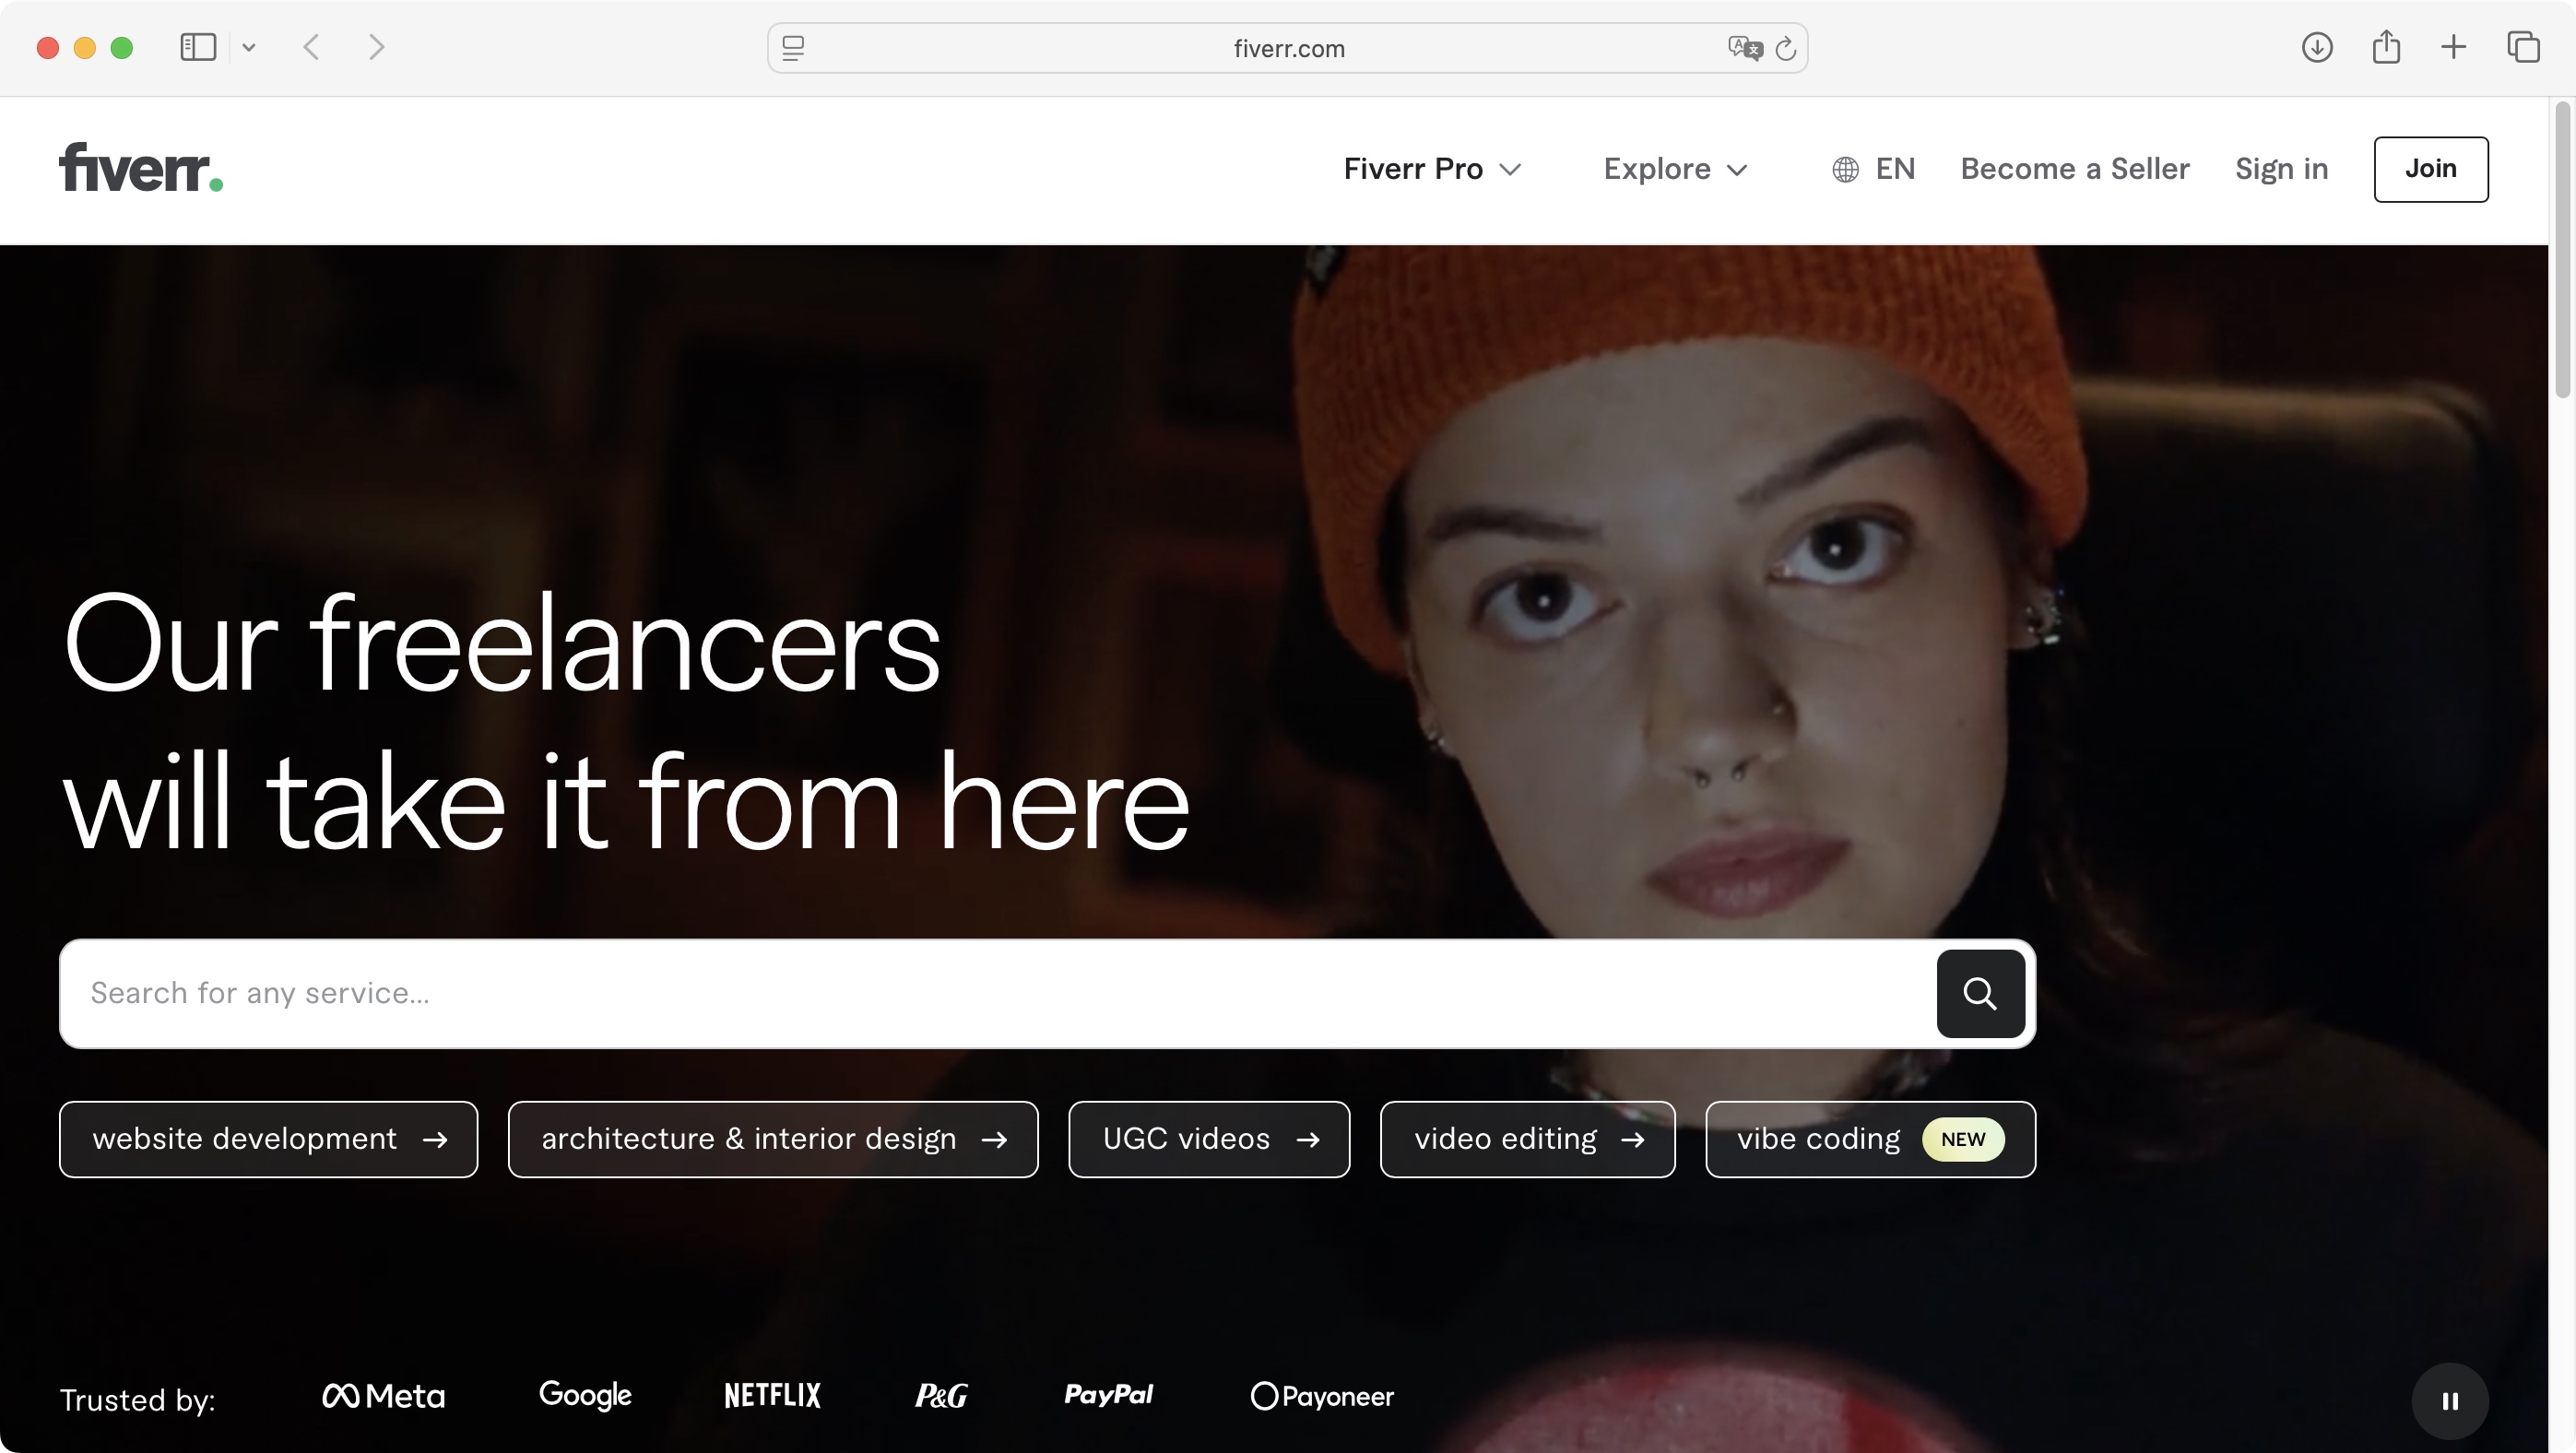Translate the page using translate icon

(1744, 47)
